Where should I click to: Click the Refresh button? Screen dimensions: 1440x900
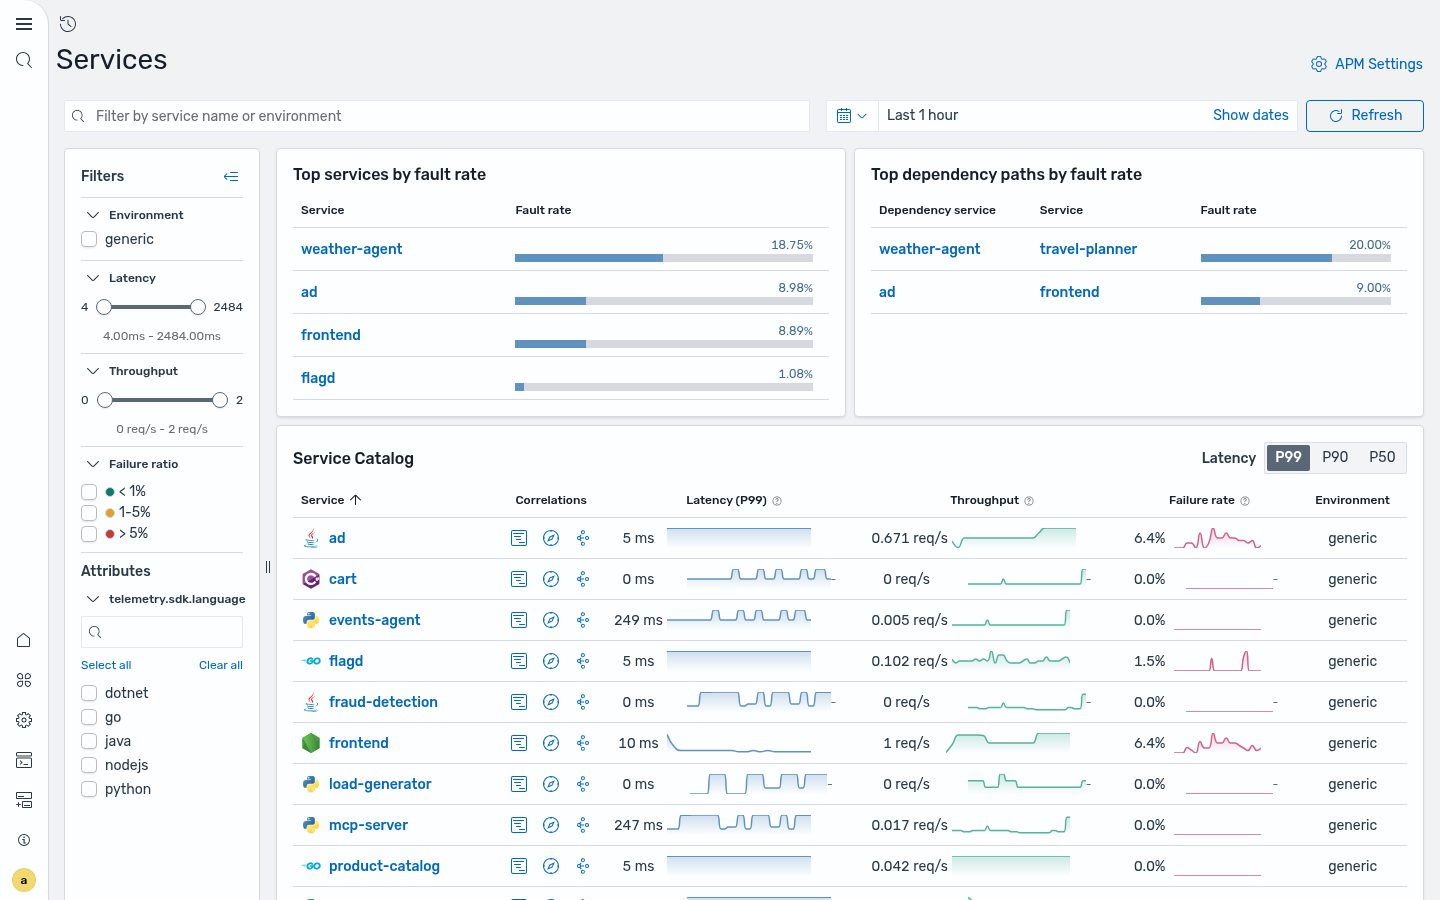click(1365, 115)
